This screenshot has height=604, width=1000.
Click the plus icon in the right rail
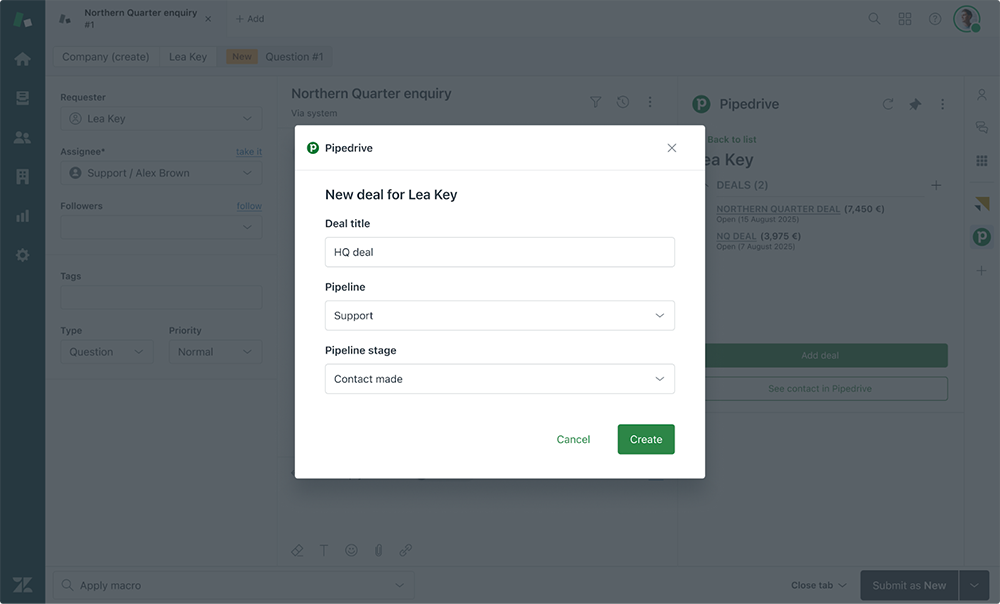click(982, 270)
